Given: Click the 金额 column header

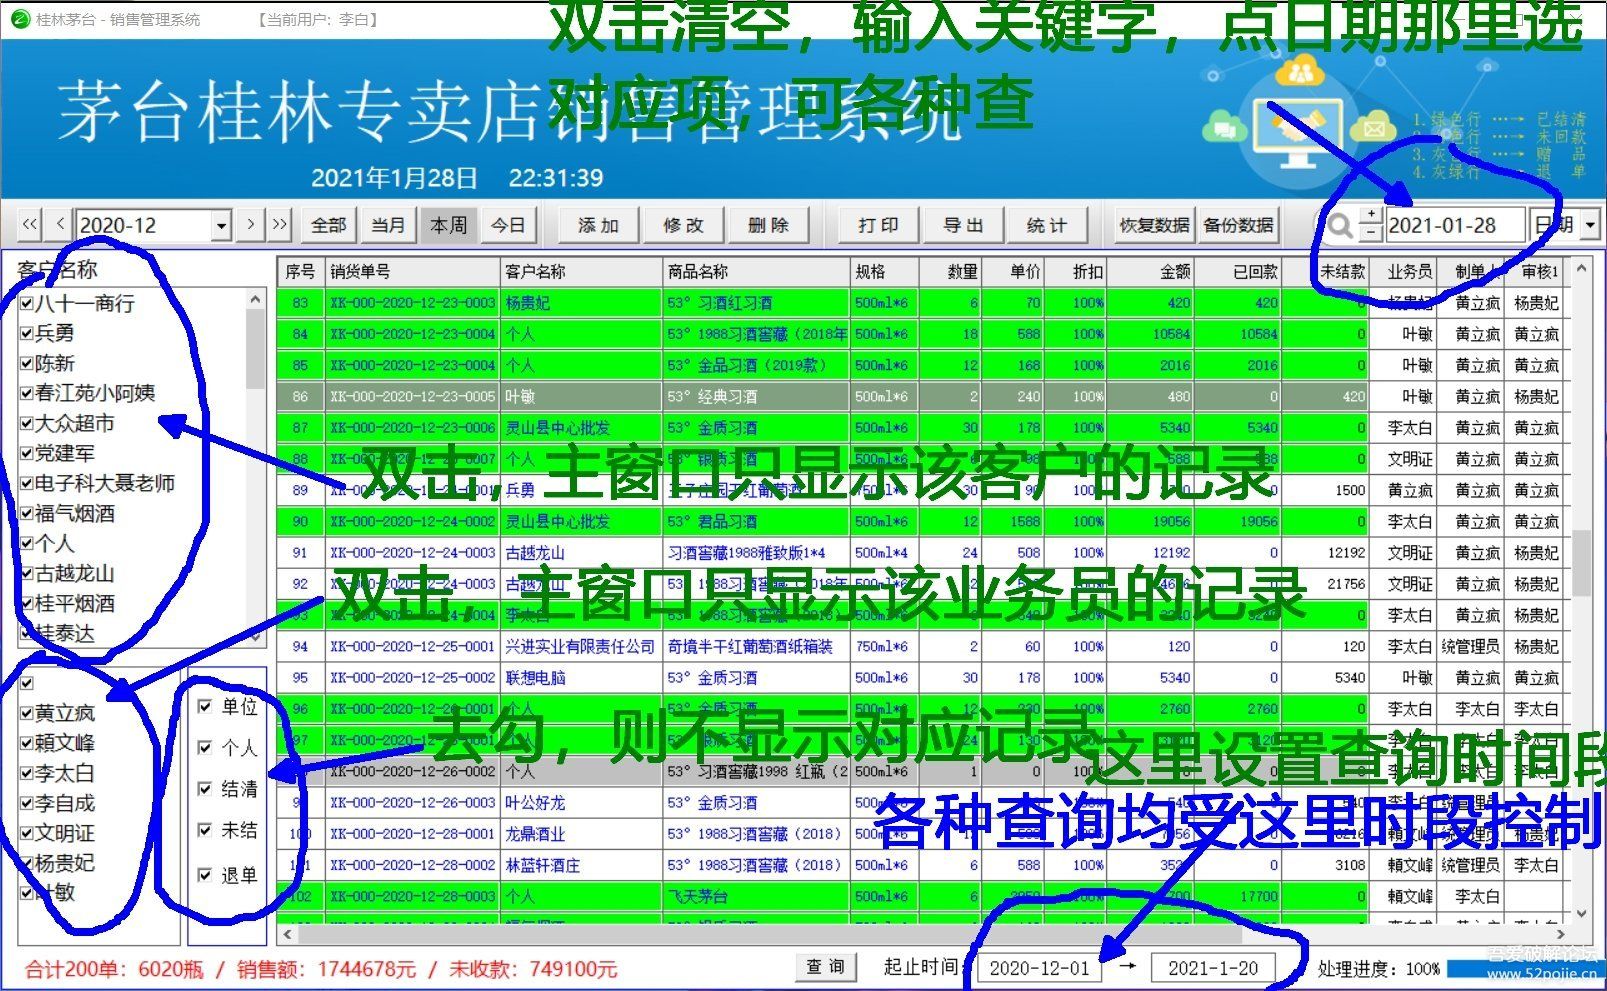Looking at the screenshot, I should pyautogui.click(x=1150, y=271).
